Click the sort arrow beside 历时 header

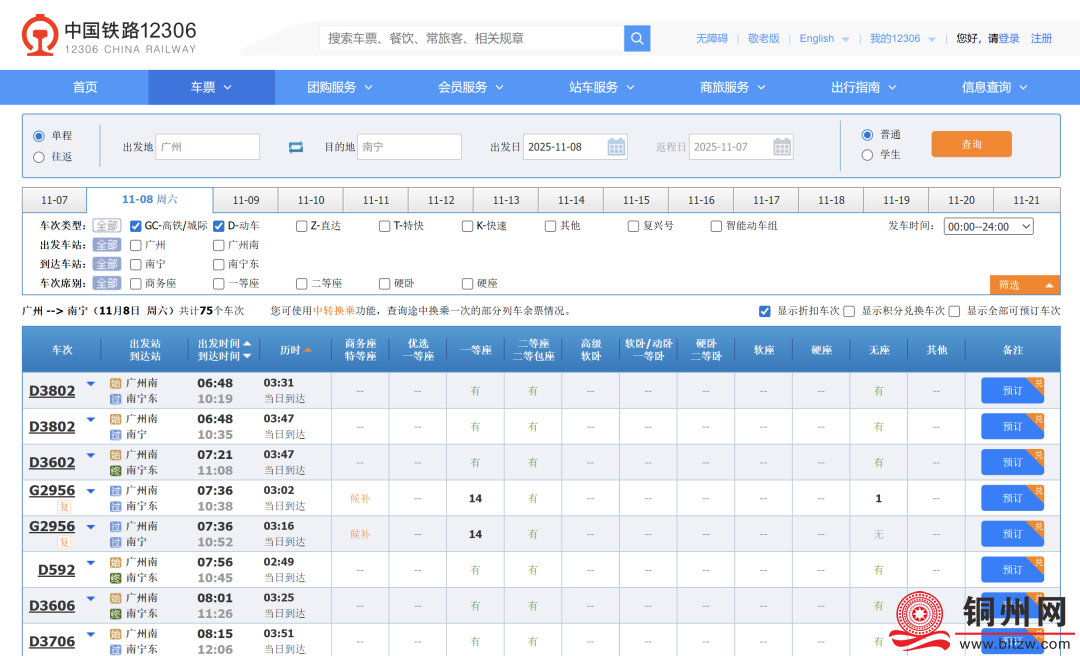tap(308, 350)
